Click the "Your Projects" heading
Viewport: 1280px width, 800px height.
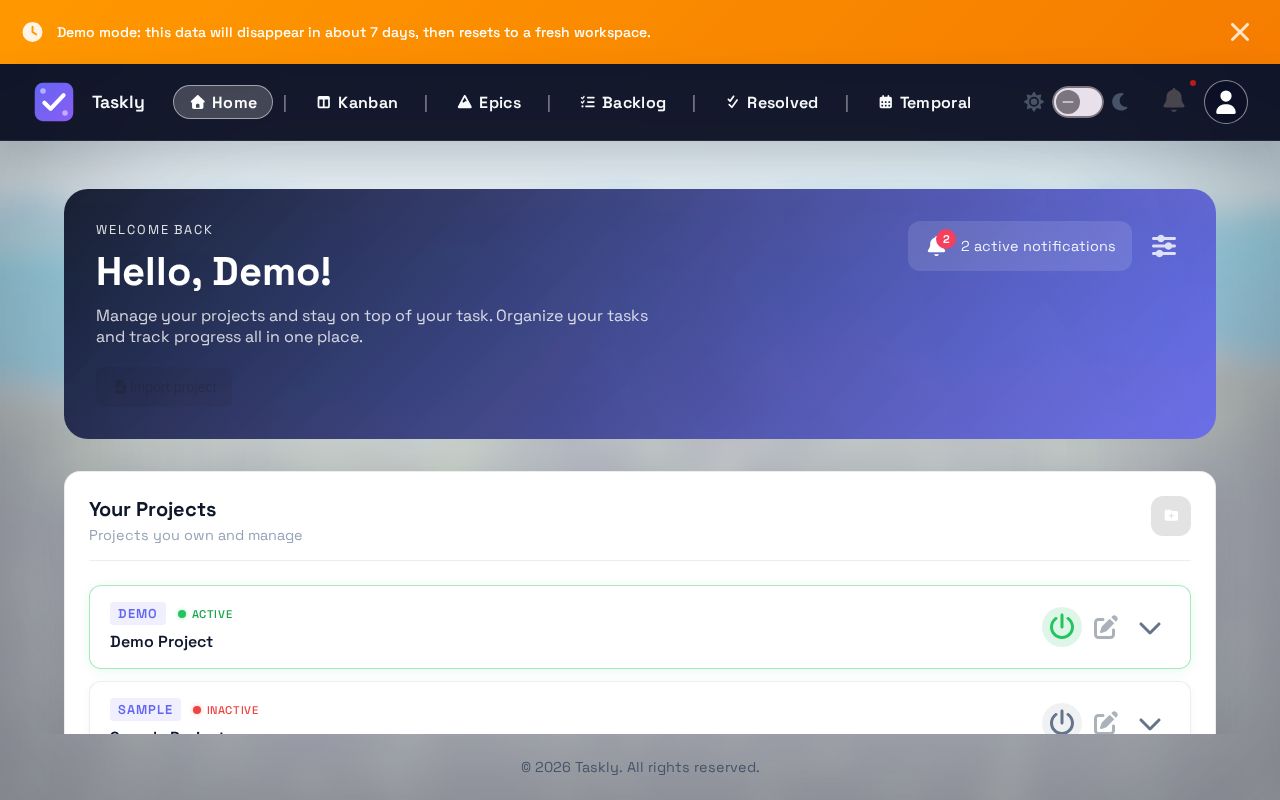(153, 509)
